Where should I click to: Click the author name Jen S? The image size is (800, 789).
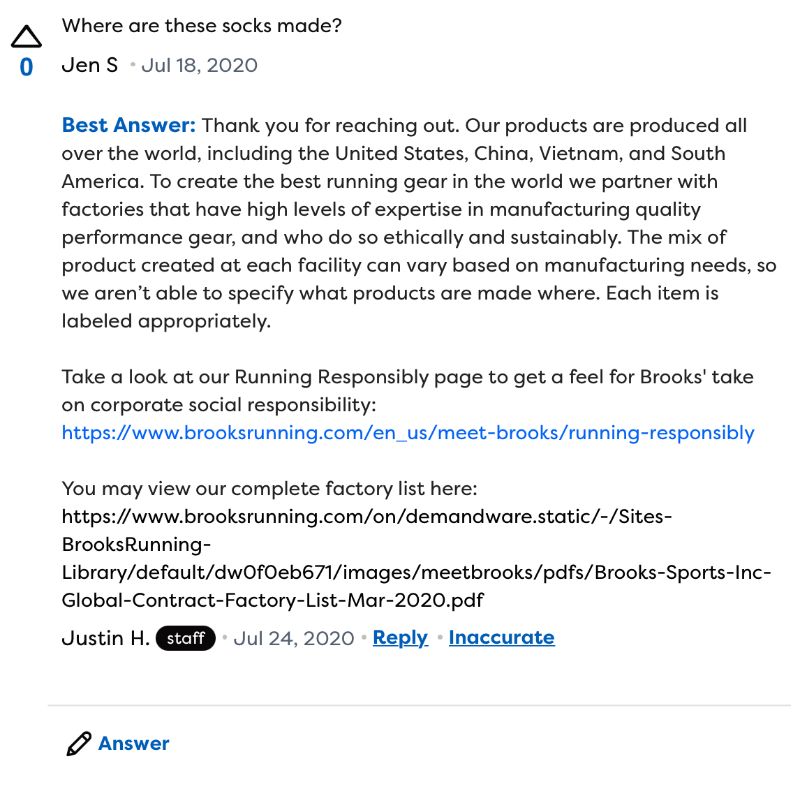(x=90, y=65)
